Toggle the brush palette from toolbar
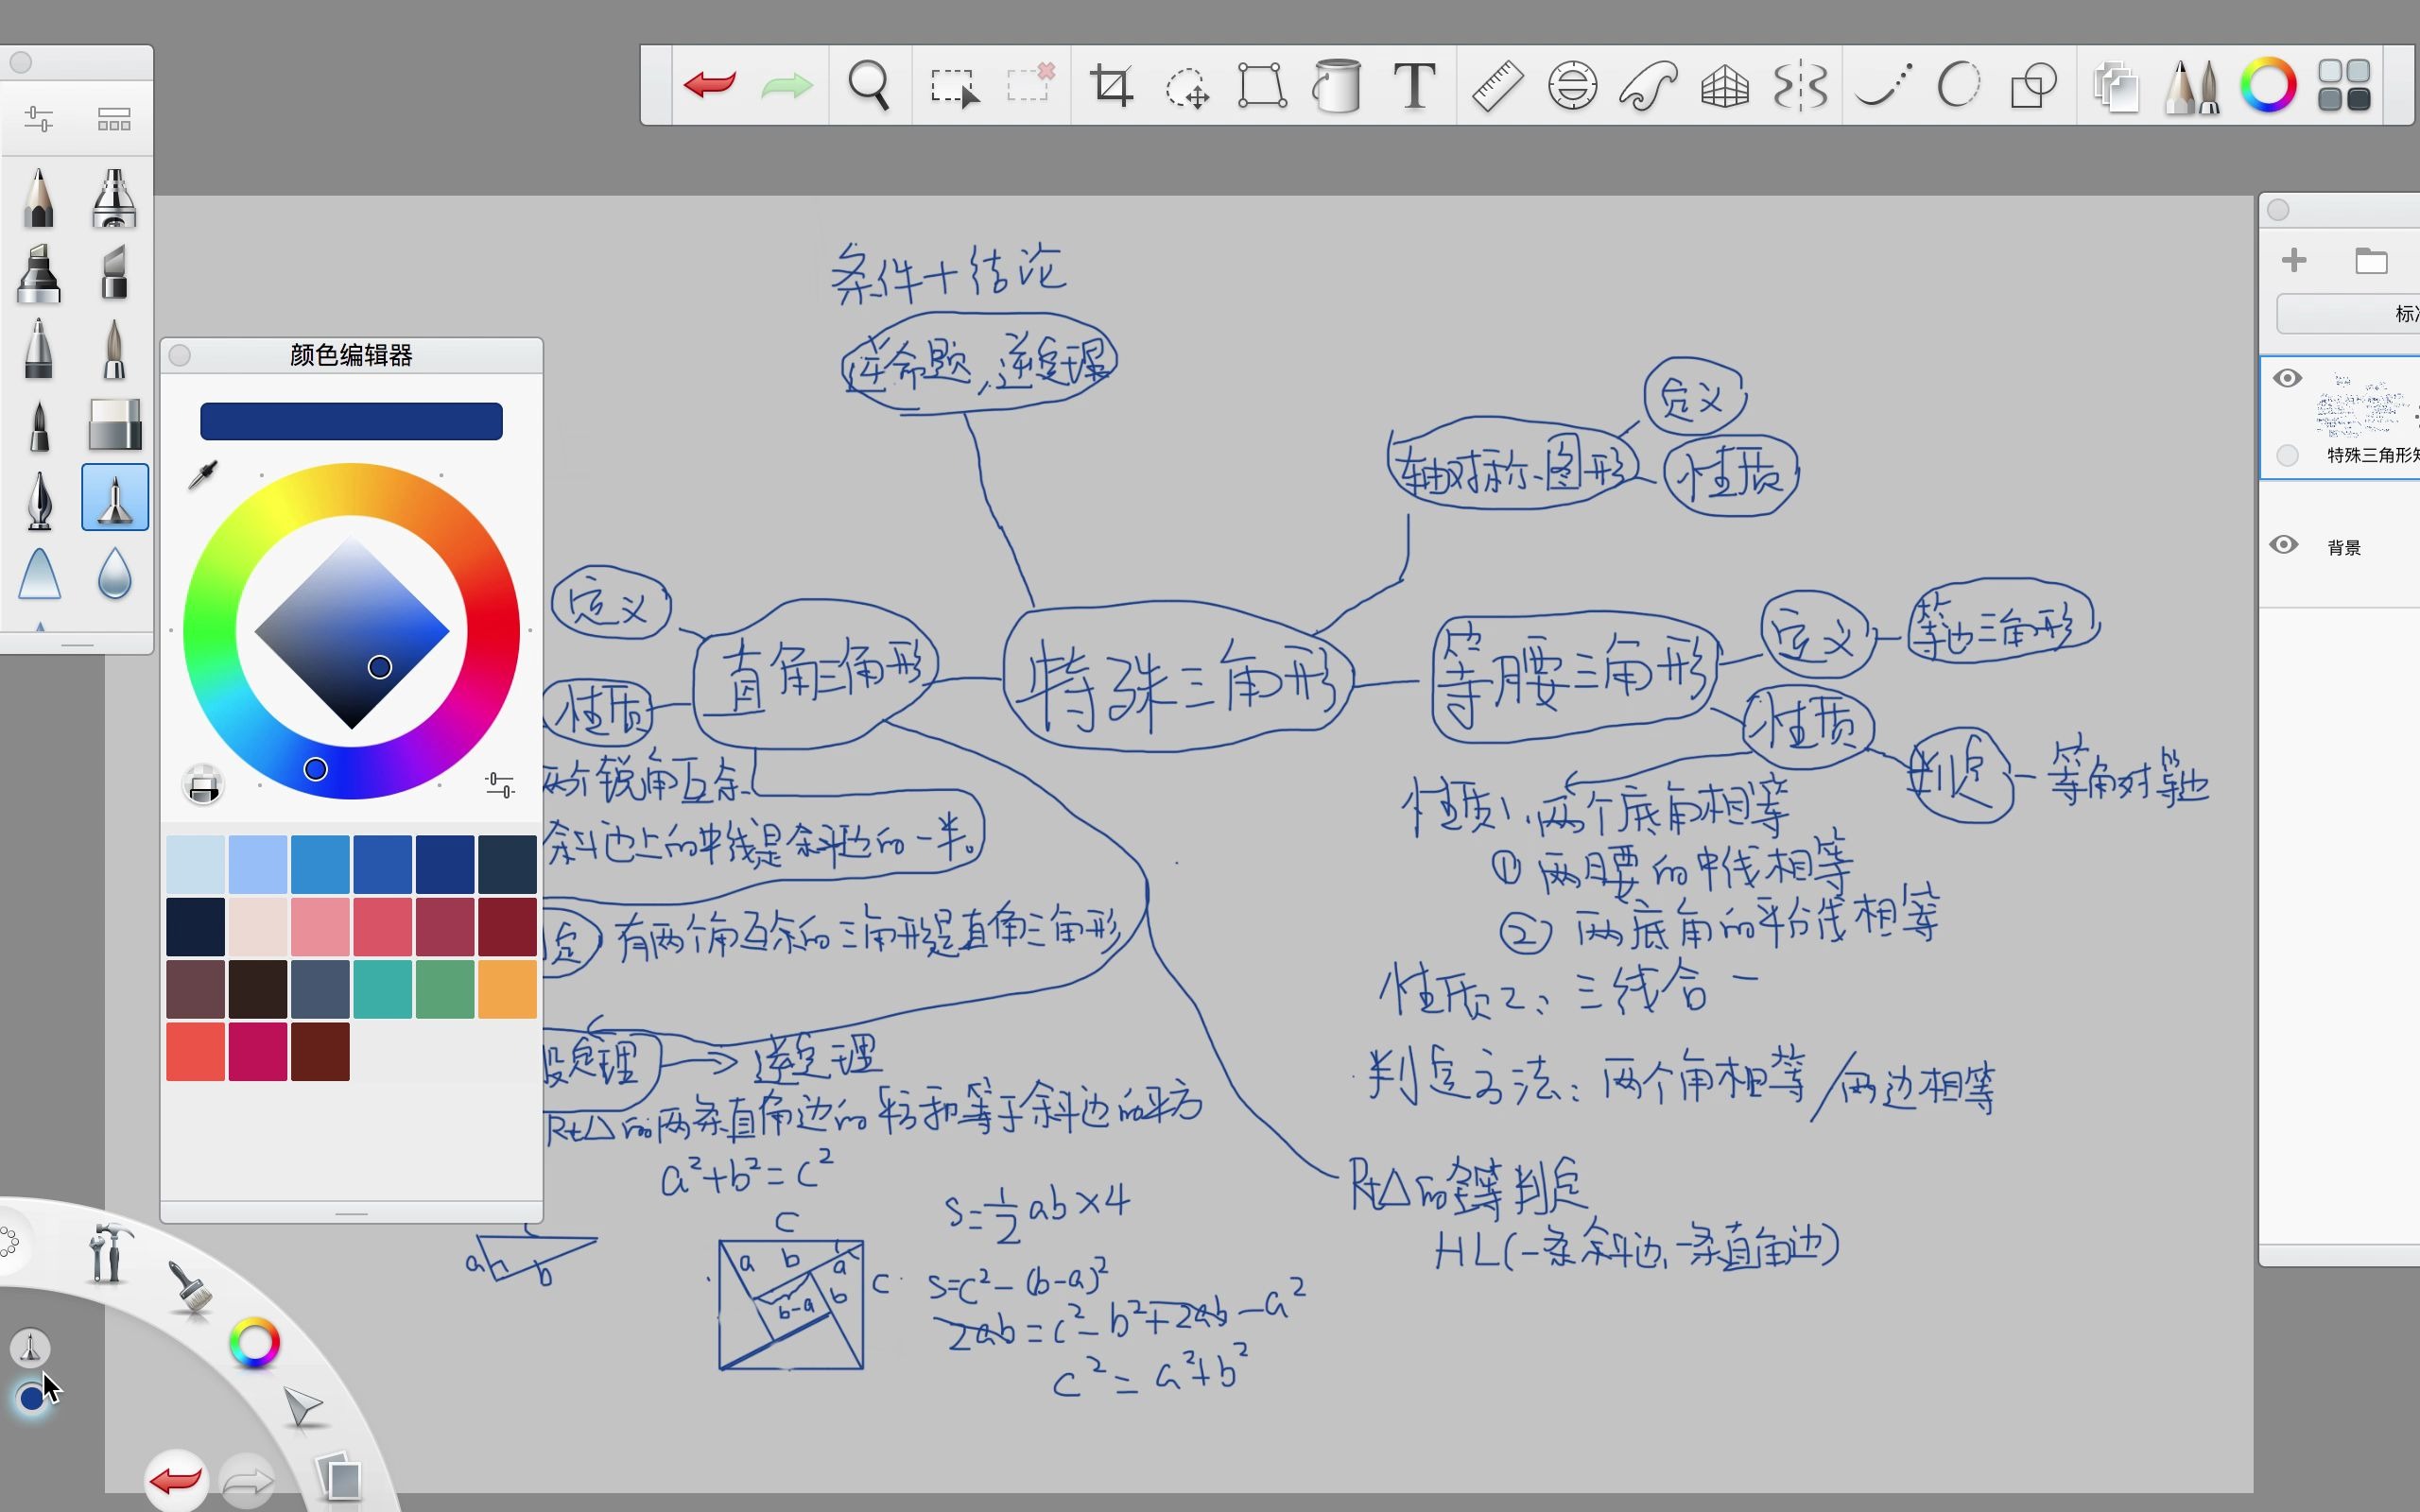Screen dimensions: 2420x1512 (2191, 87)
